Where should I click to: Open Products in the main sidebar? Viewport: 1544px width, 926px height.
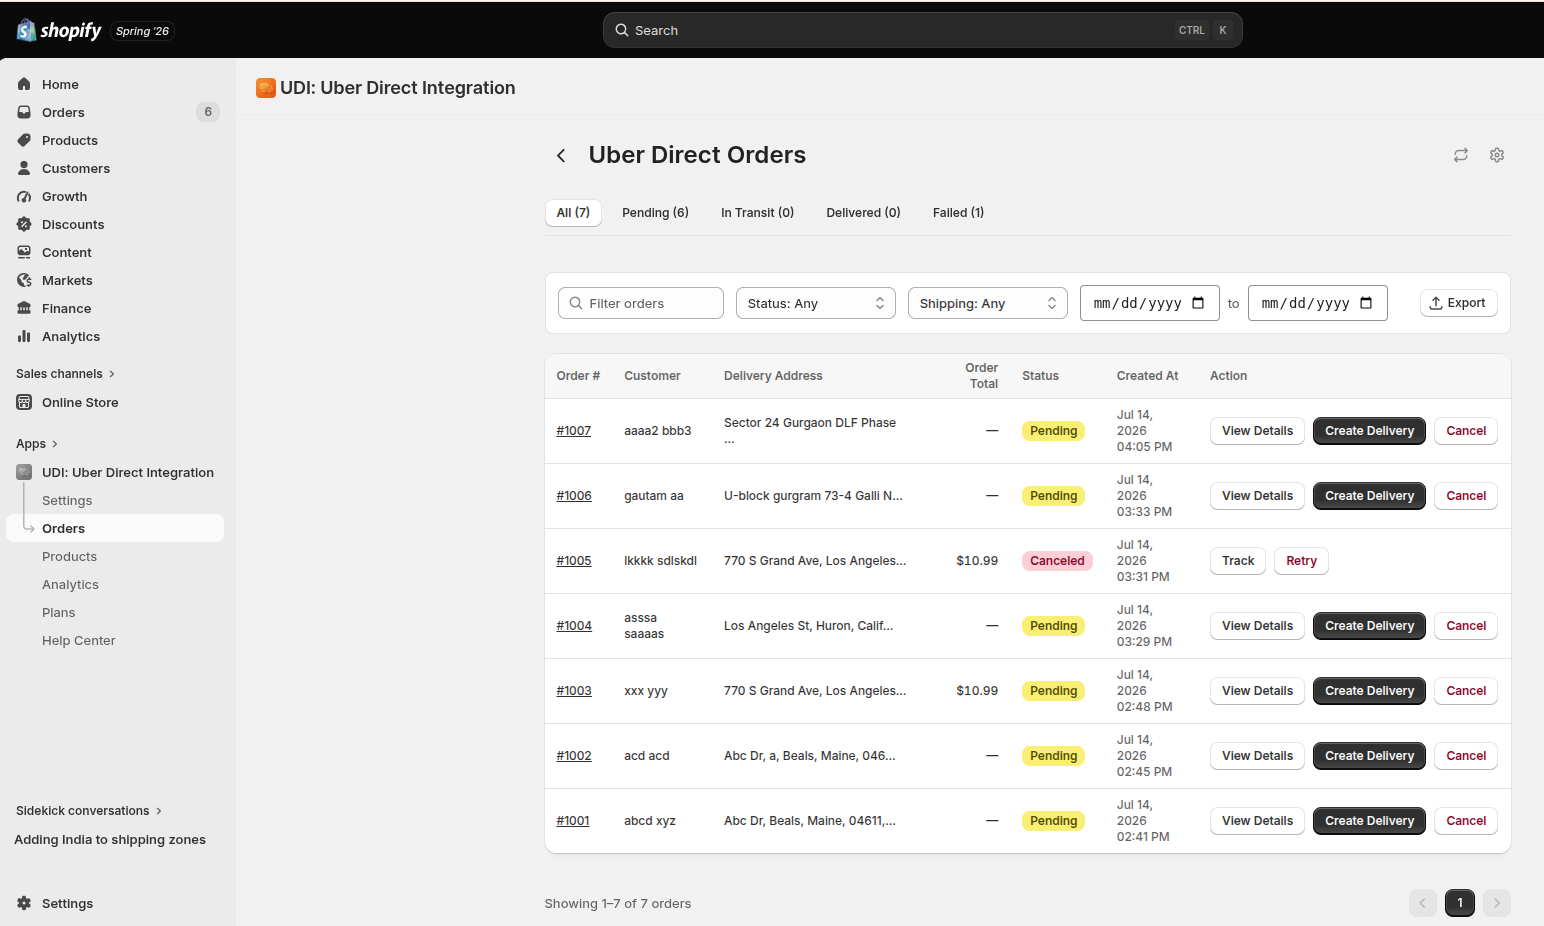(x=70, y=140)
